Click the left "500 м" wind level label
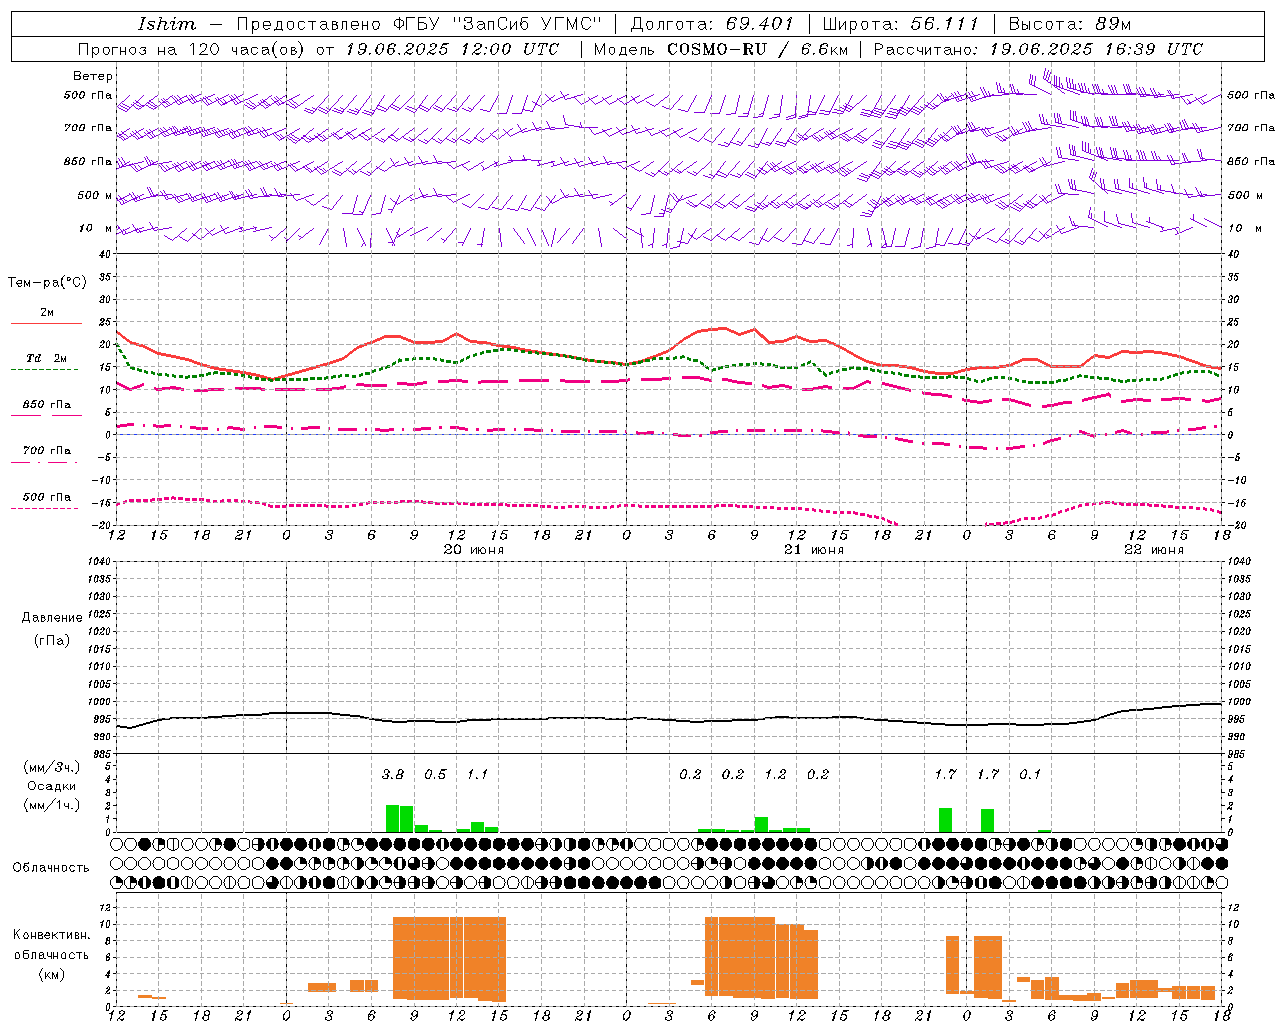The image size is (1280, 1024). coord(96,195)
